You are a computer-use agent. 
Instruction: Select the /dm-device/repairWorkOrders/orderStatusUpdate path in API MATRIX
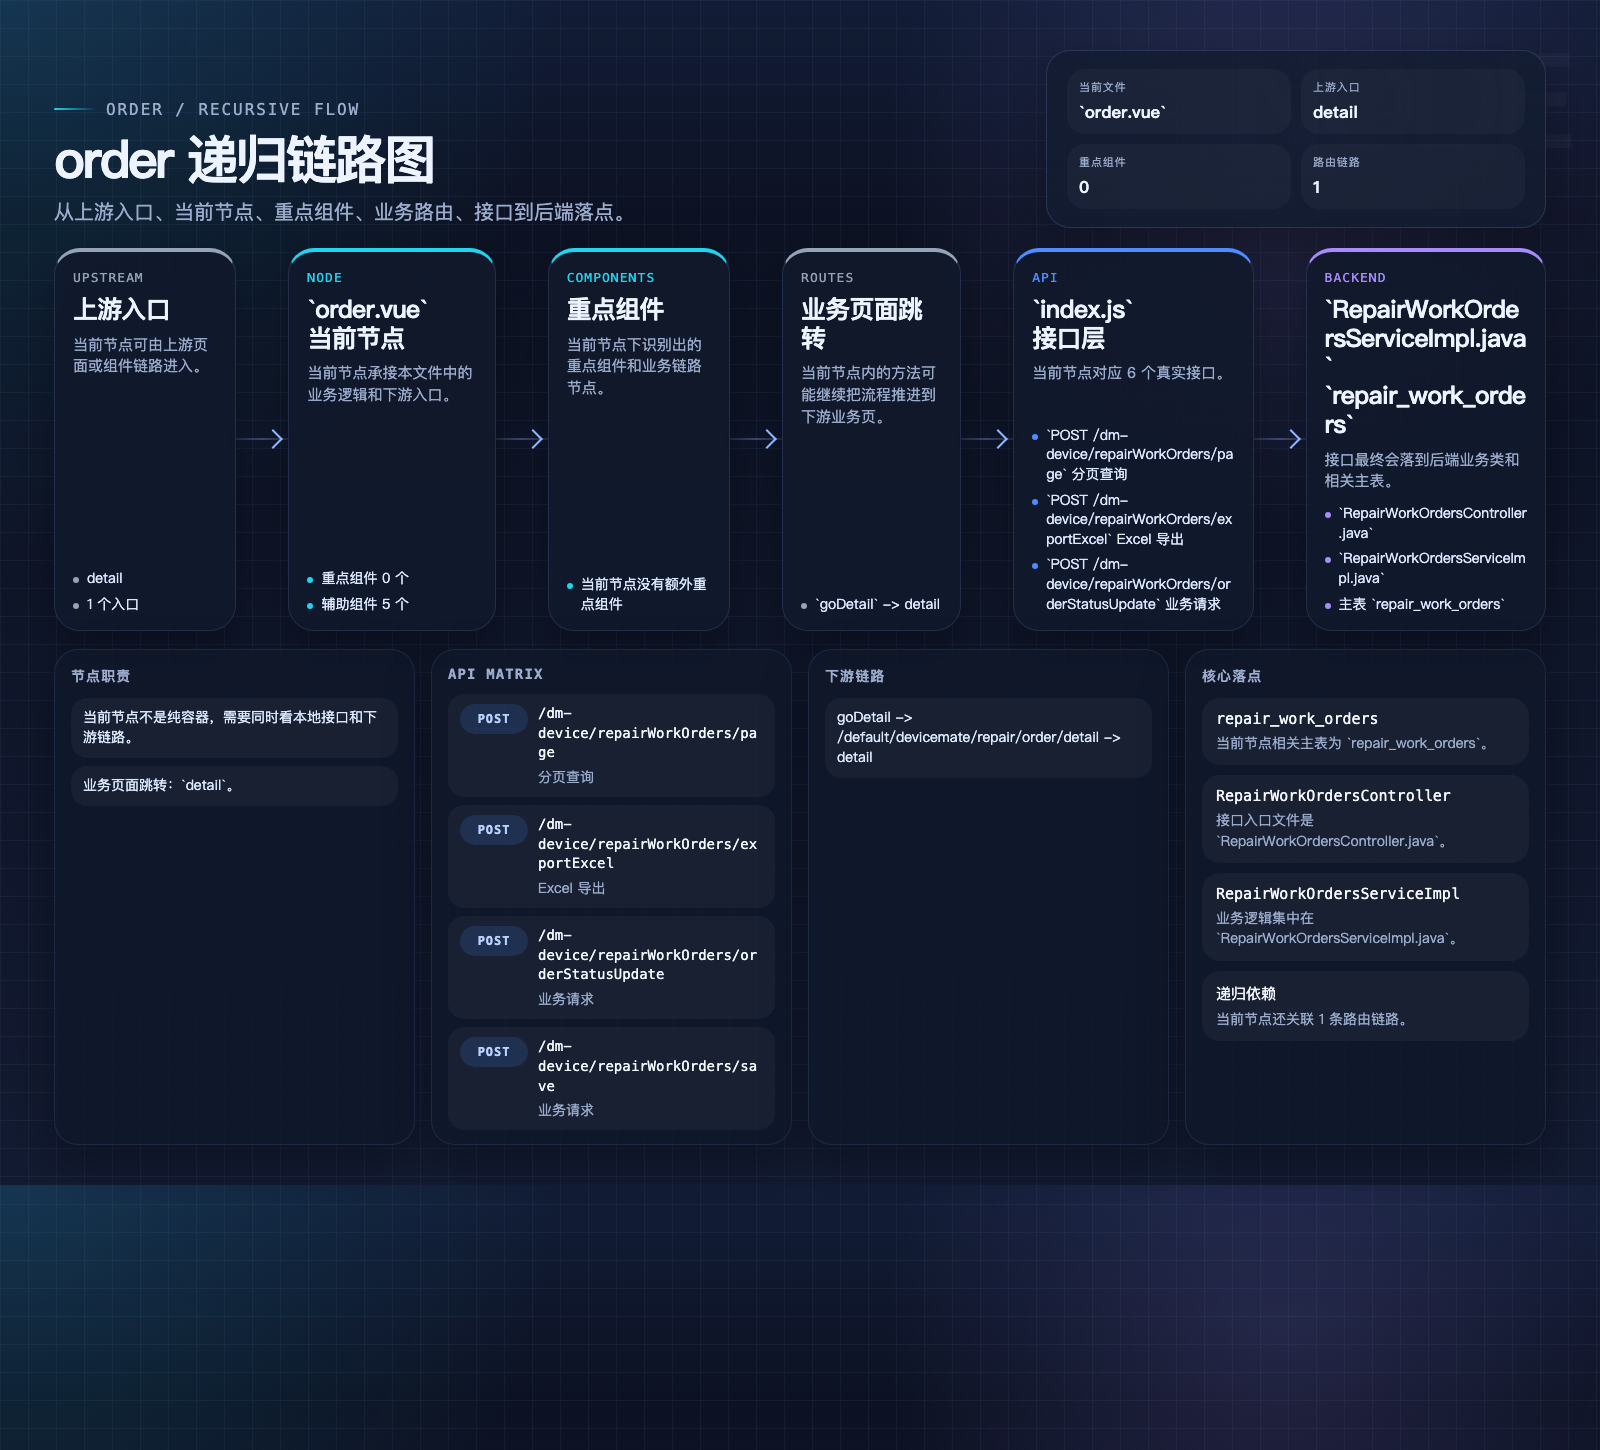(x=647, y=955)
